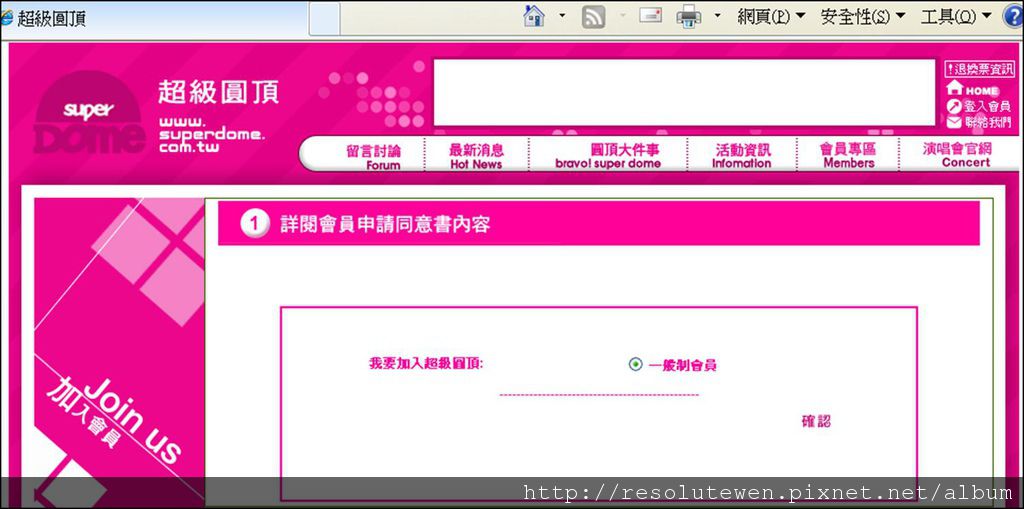Open the 演唱會官網 Concert nav item
This screenshot has width=1024, height=509.
tap(957, 156)
